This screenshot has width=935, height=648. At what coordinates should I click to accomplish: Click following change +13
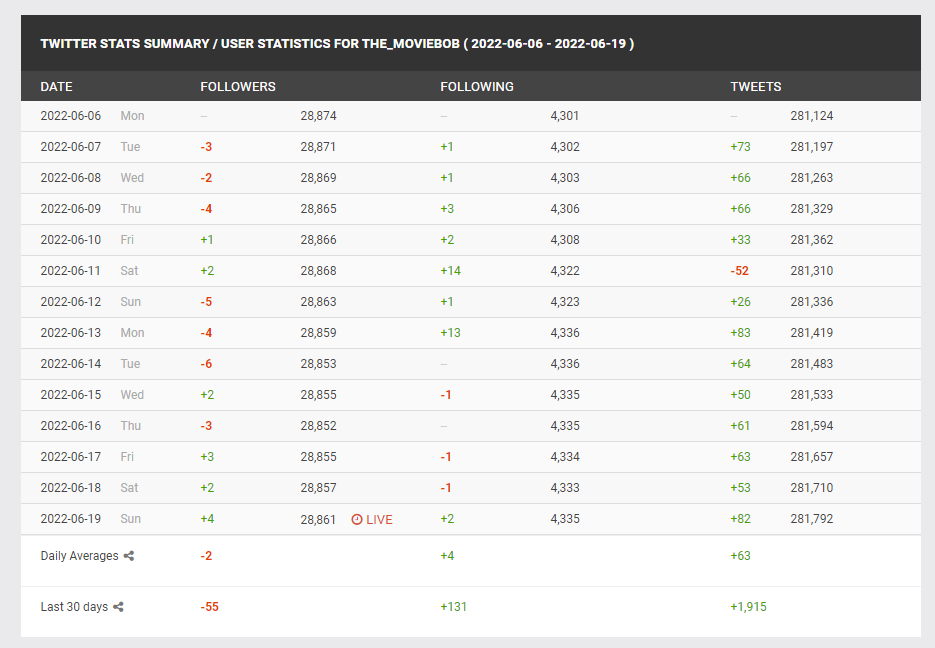point(451,333)
